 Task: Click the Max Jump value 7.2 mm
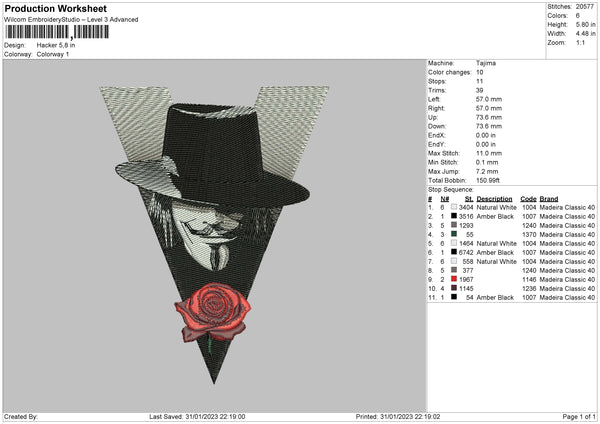point(487,171)
